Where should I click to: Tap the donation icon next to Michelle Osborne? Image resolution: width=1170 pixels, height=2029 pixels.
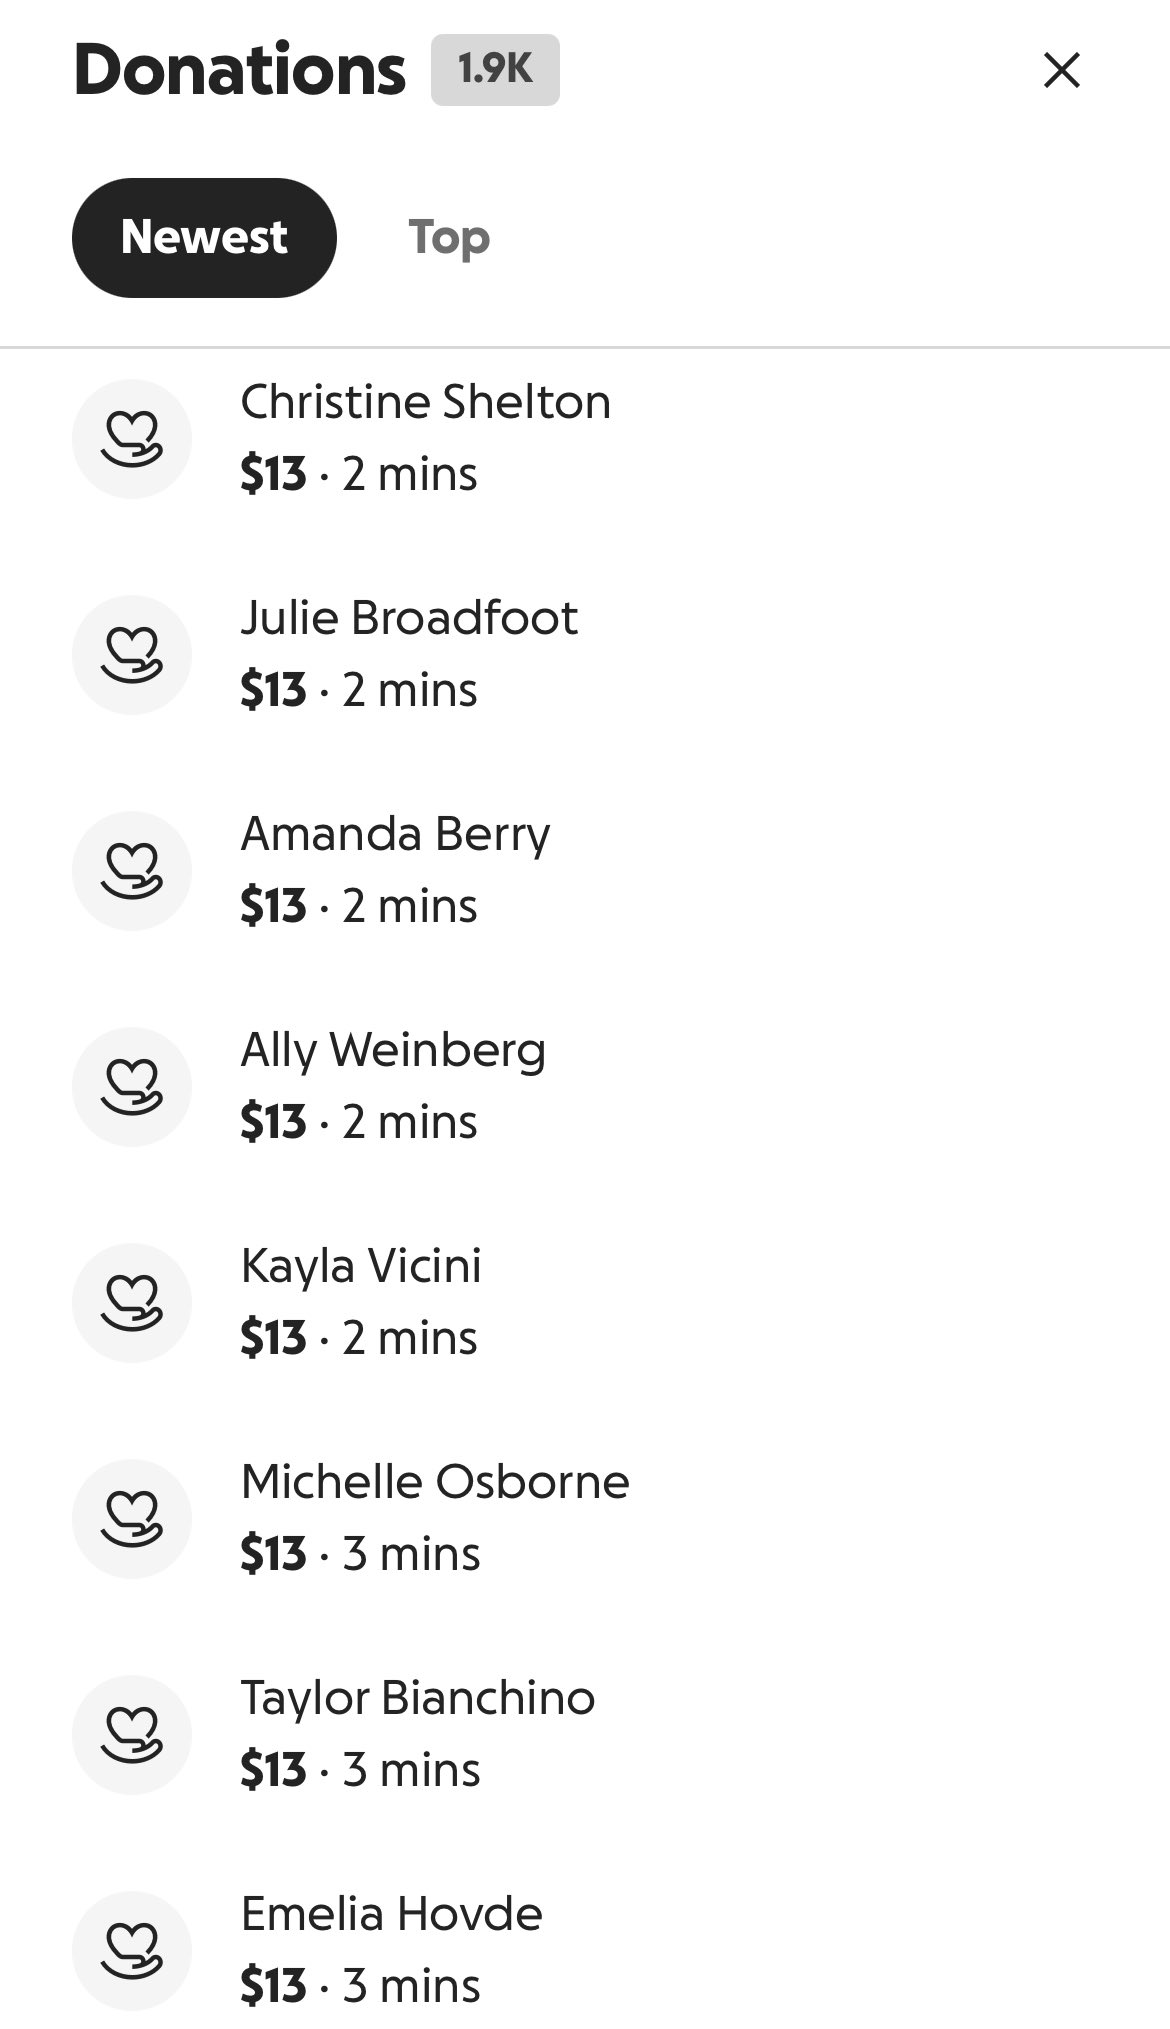point(132,1519)
